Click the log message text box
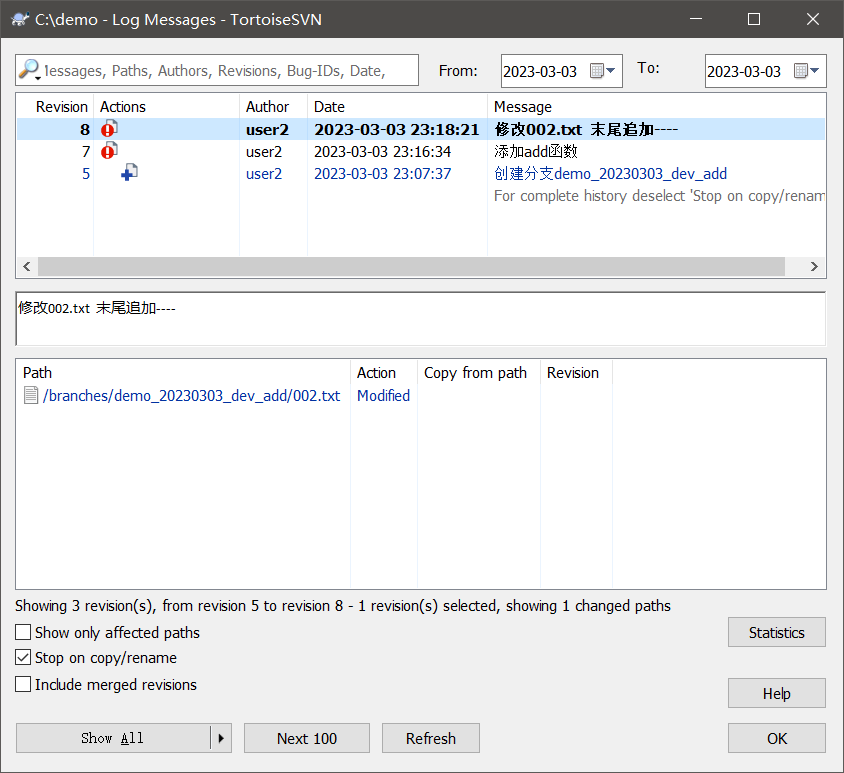Screen dimensions: 844x773 coord(420,319)
